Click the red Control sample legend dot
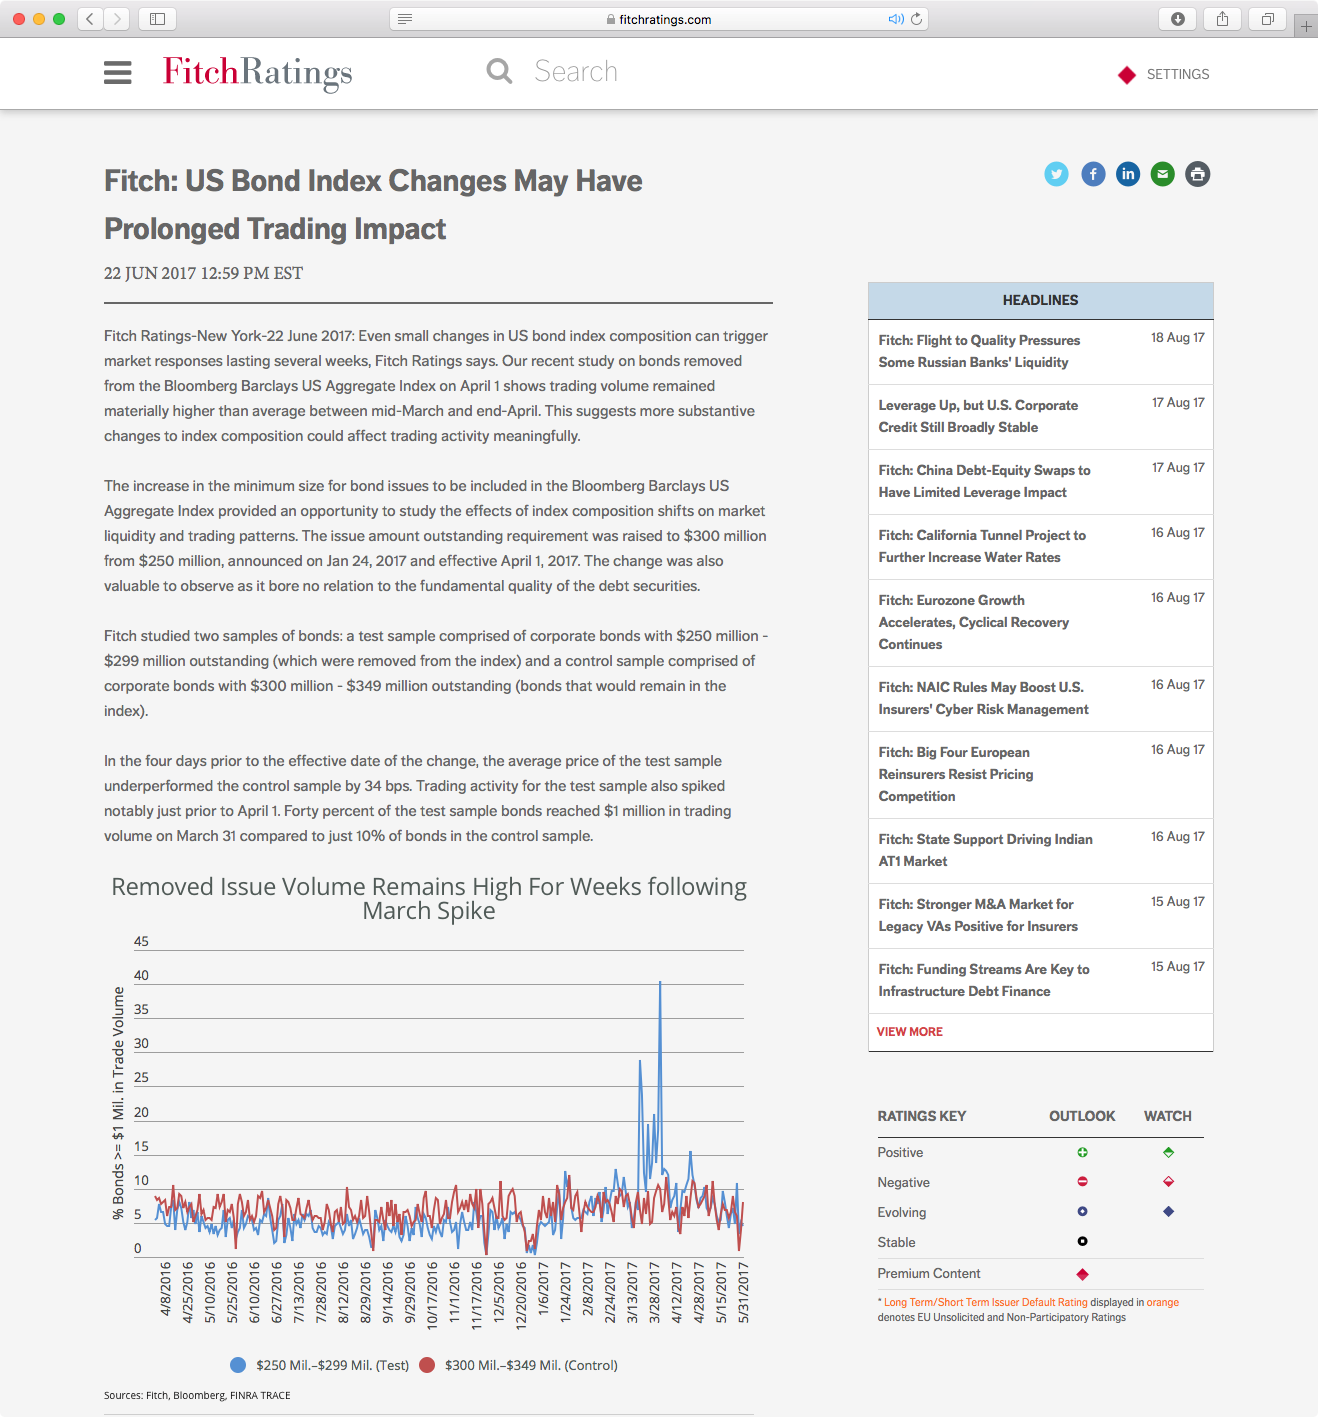The image size is (1318, 1417). point(427,1365)
